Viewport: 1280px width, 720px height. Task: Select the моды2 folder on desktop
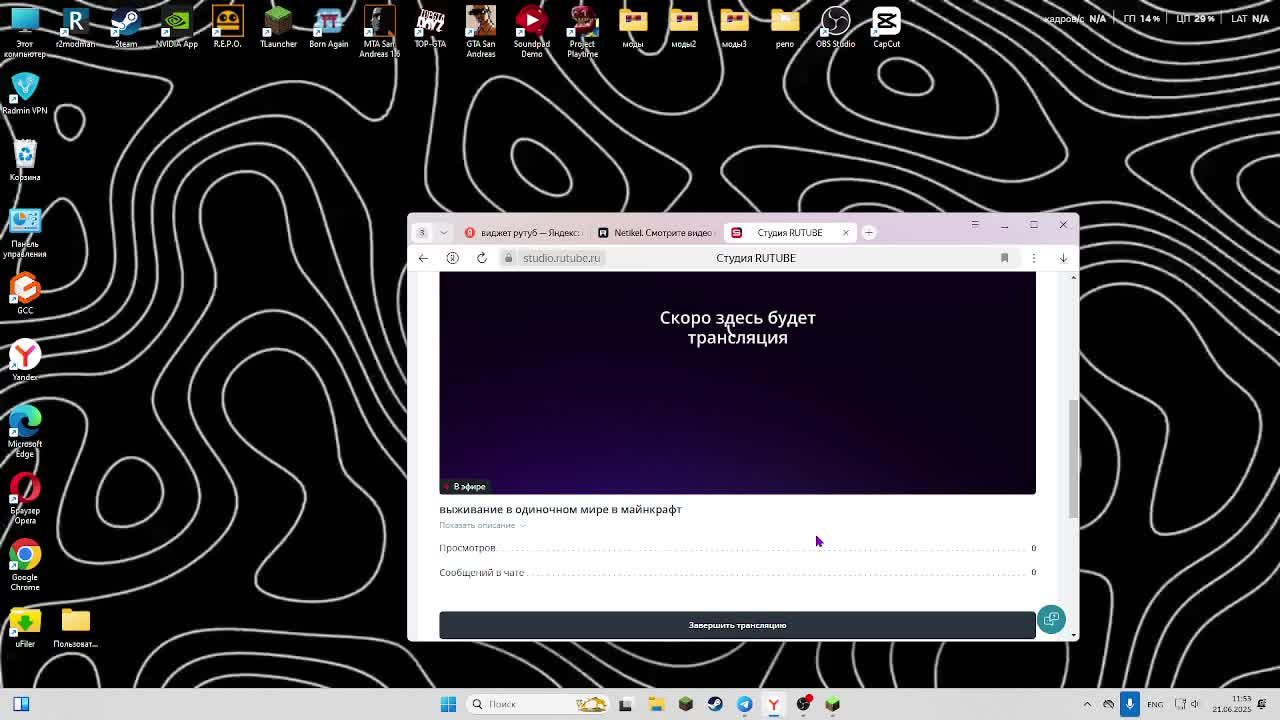coord(683,28)
